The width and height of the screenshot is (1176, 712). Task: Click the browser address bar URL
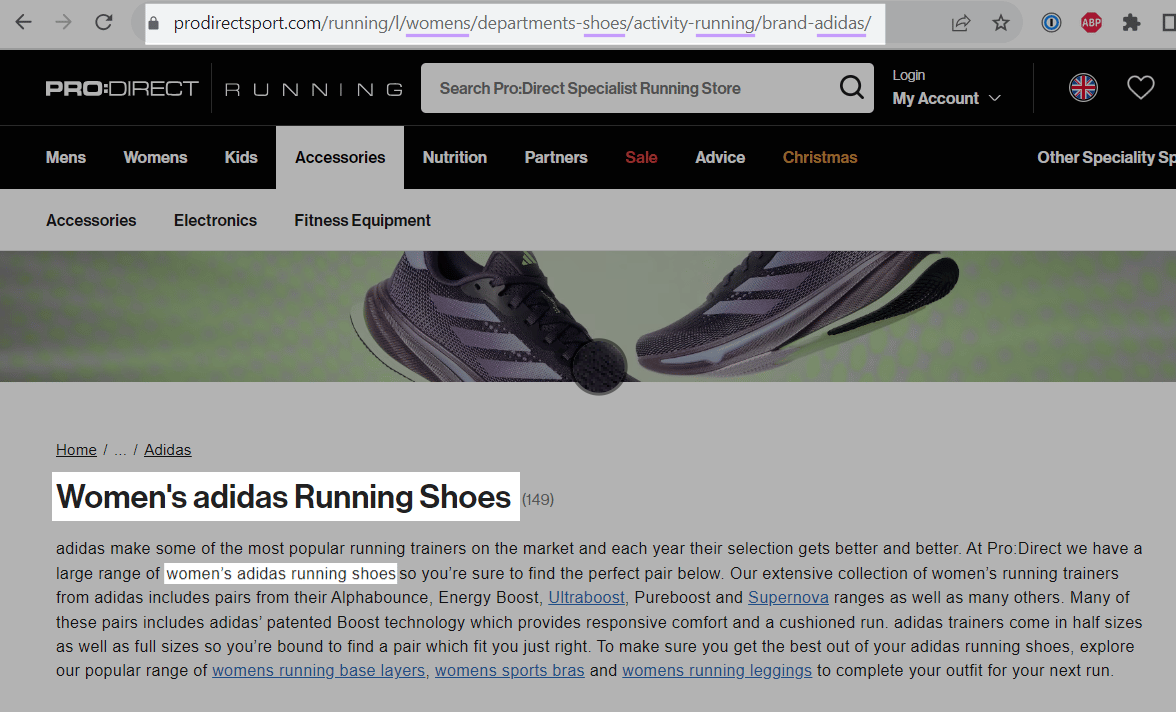522,23
